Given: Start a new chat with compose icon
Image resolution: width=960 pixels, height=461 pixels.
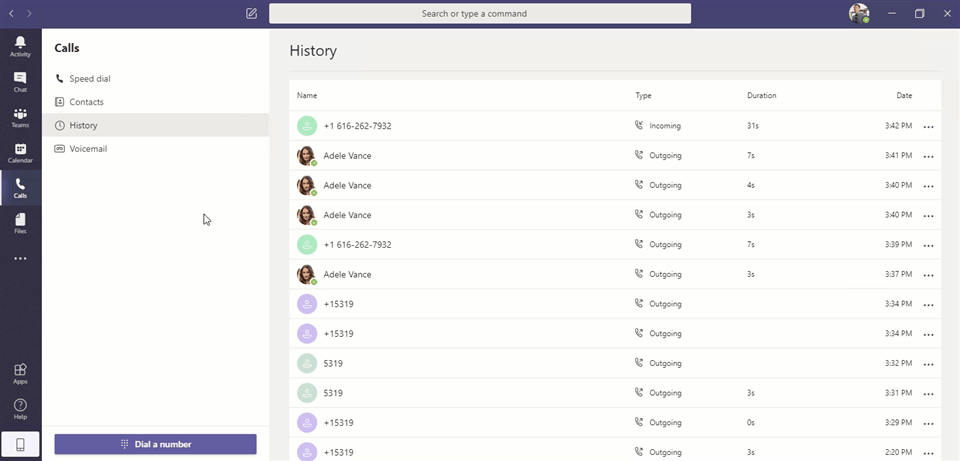Looking at the screenshot, I should tap(251, 13).
